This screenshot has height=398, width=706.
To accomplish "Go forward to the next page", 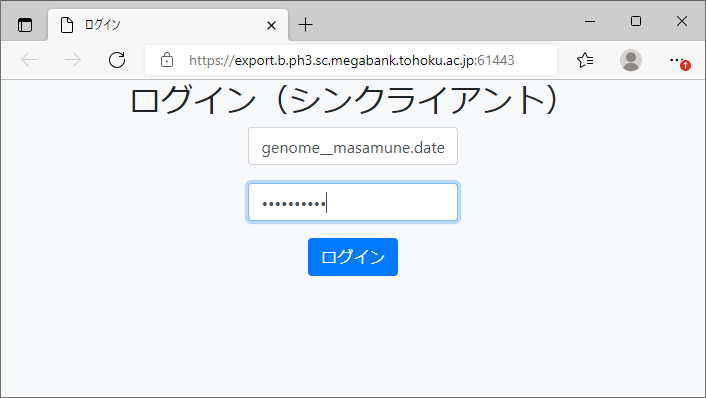I will (72, 60).
